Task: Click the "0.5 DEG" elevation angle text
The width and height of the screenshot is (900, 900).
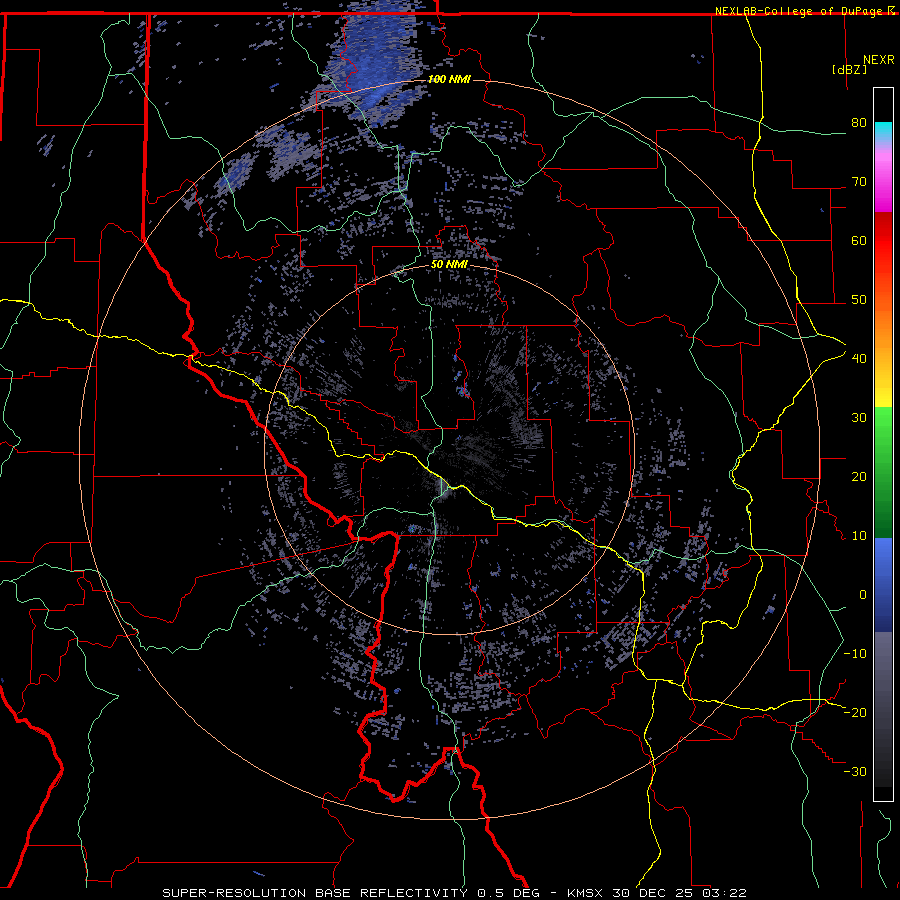Action: coord(509,893)
